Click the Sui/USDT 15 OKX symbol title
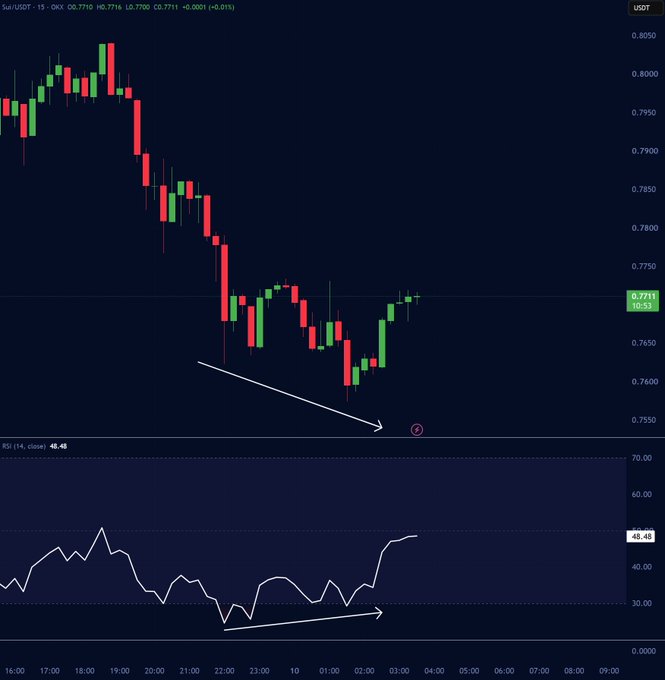This screenshot has height=680, width=665. 33,7
